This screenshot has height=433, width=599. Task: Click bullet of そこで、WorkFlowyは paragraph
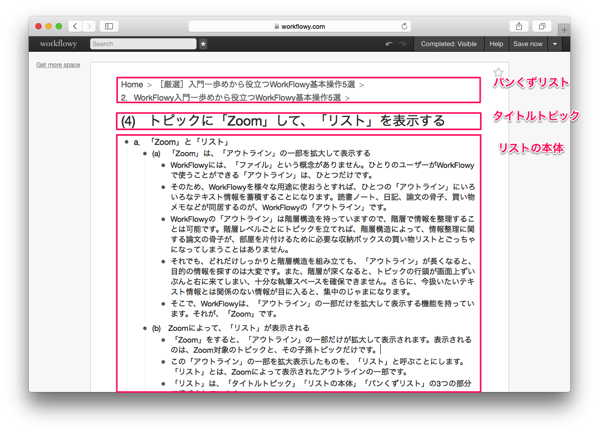tap(163, 304)
